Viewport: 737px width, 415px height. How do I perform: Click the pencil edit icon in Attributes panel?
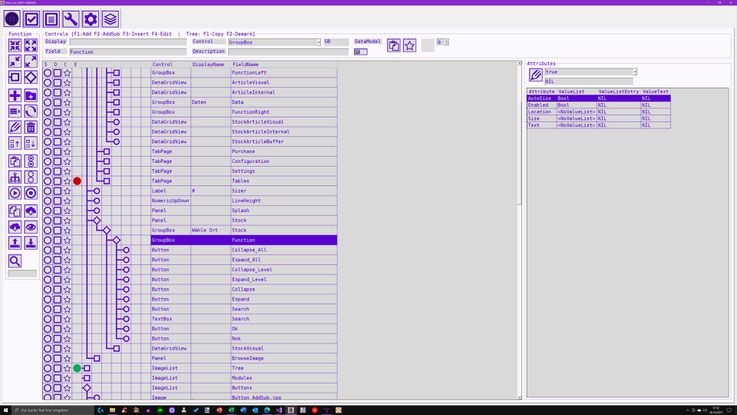(x=536, y=75)
